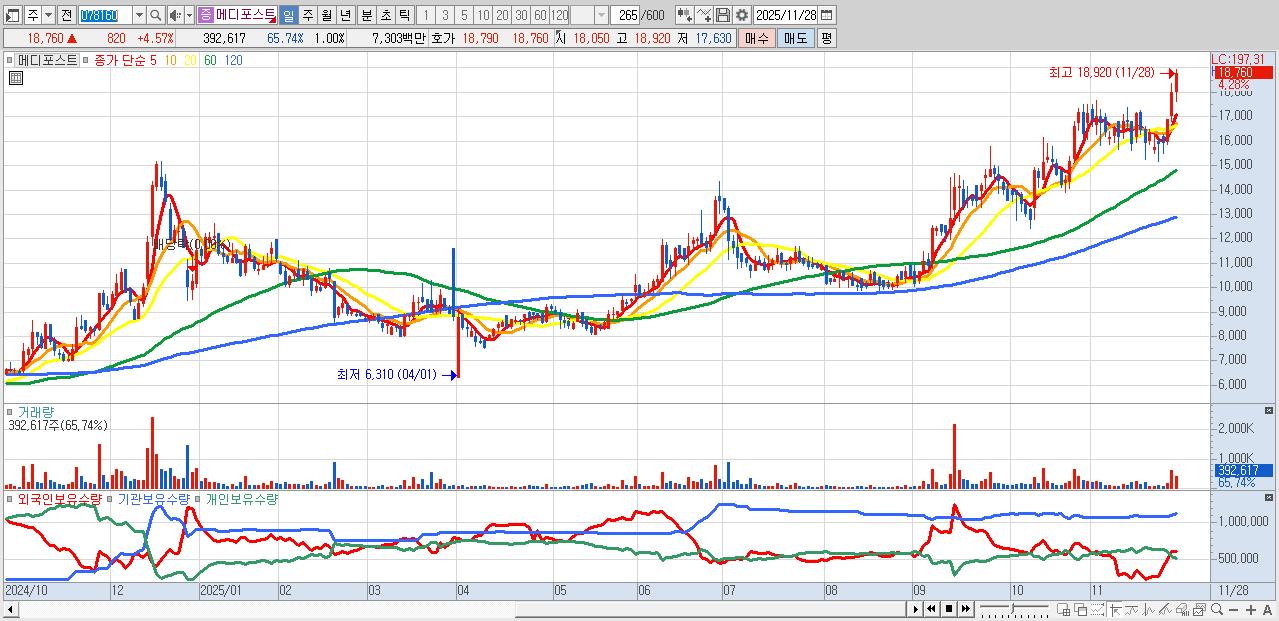Expand the sound options dropdown arrow
Viewport: 1279px width, 621px height.
[189, 15]
